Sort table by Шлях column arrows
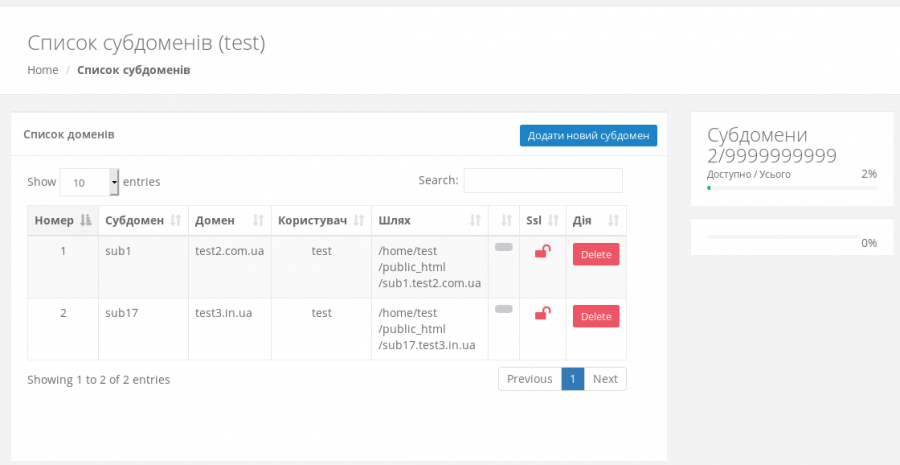900x465 pixels. [476, 220]
